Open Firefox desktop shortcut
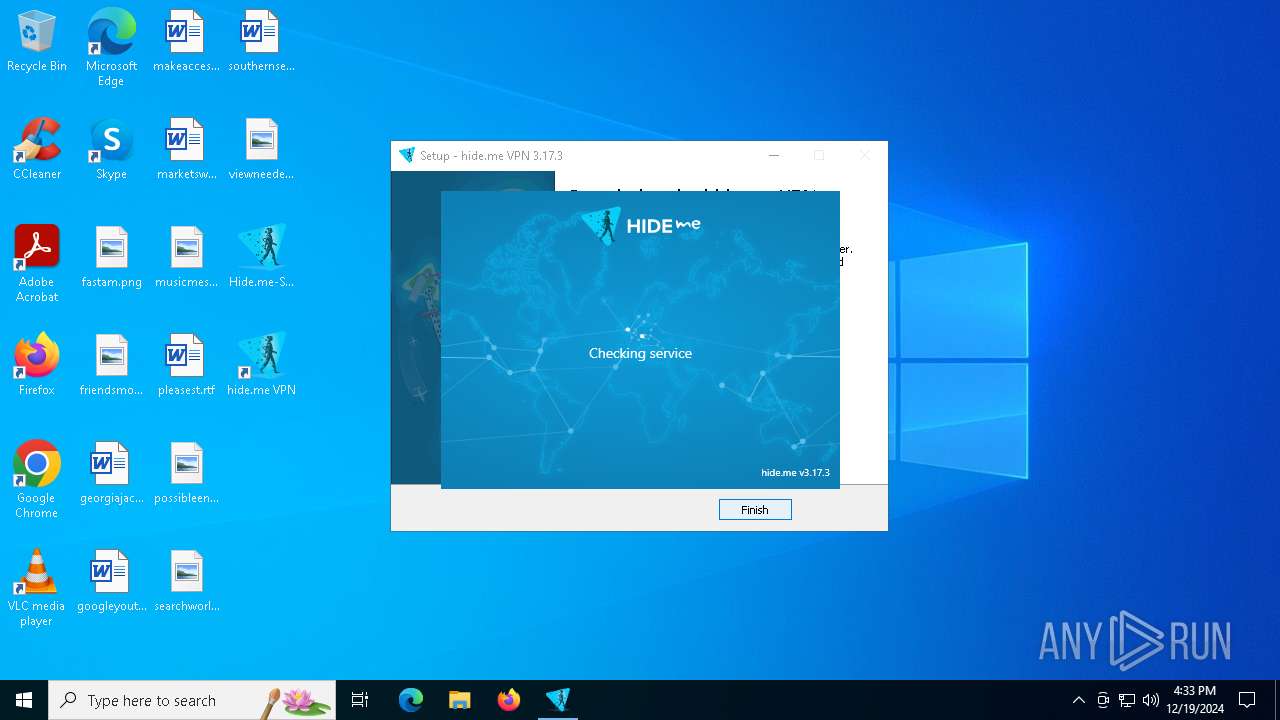 37,366
